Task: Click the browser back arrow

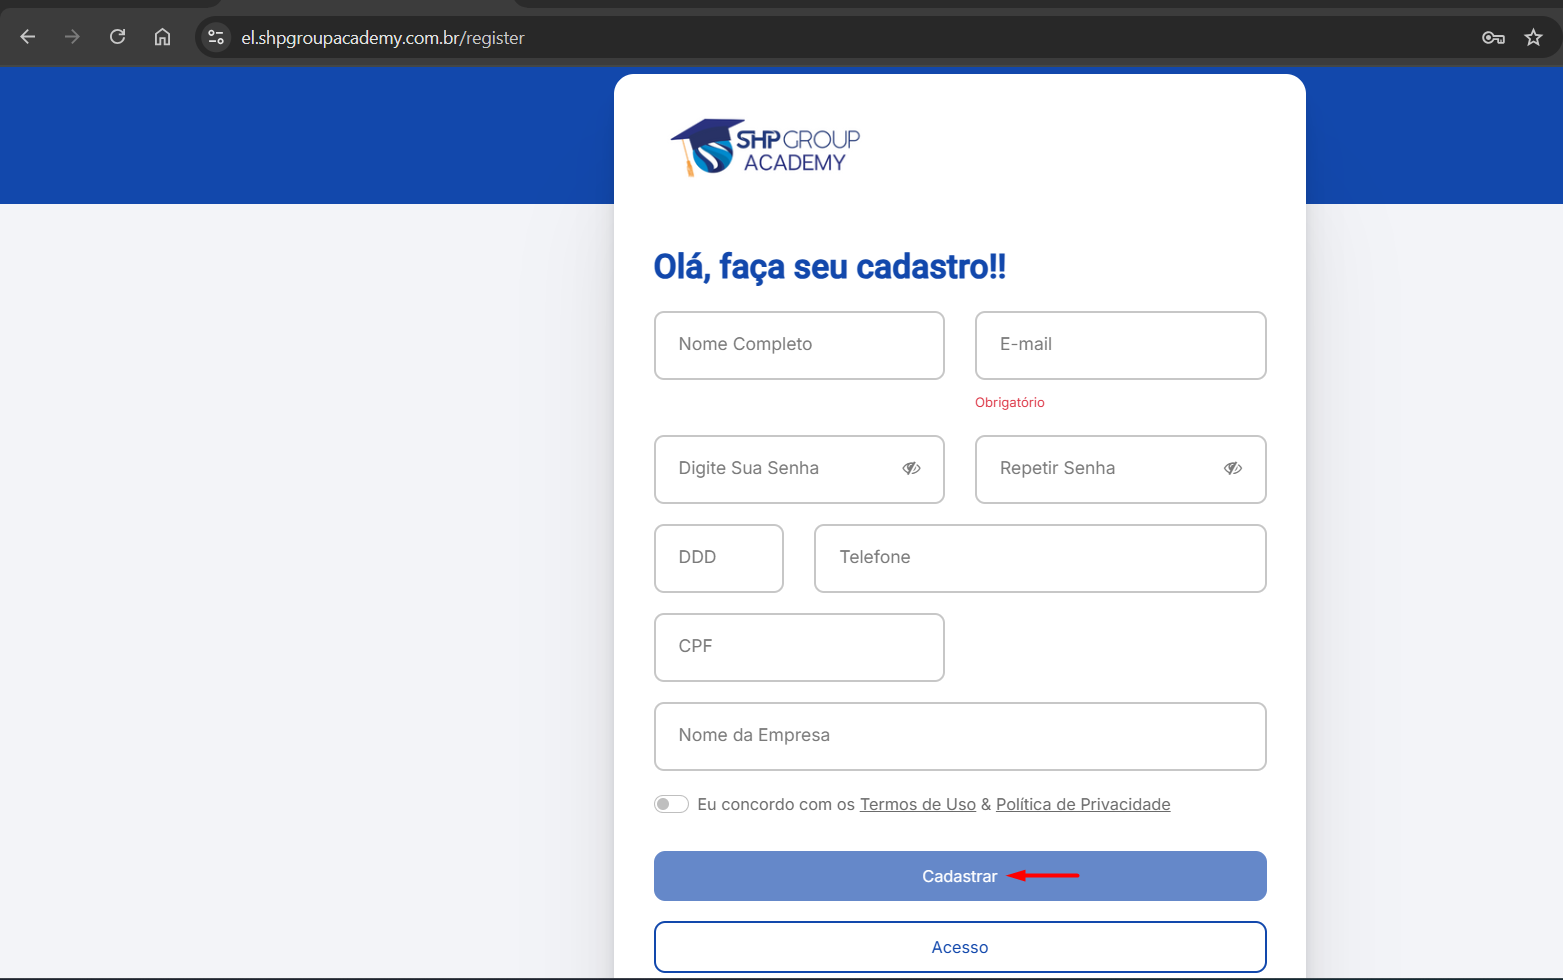Action: pyautogui.click(x=28, y=37)
